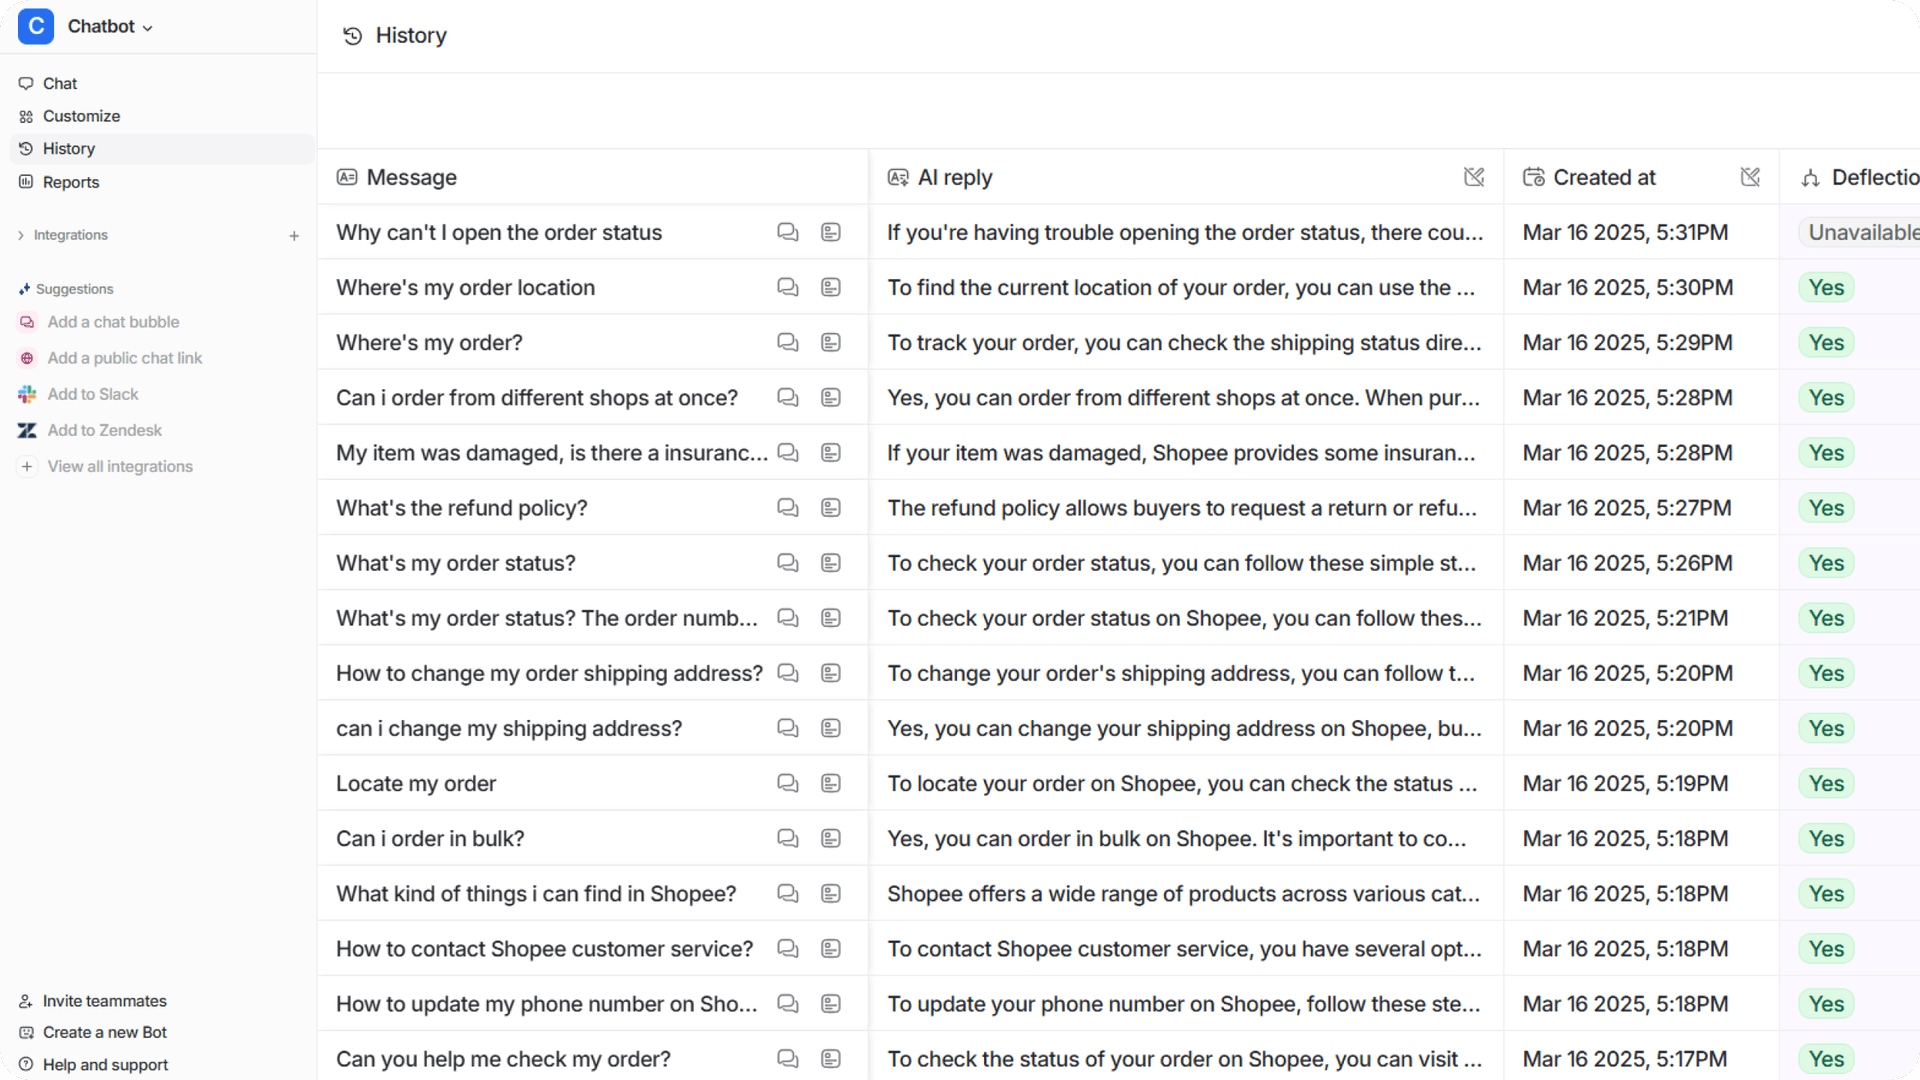Open conversation icon for 'What's my order status?' row
The height and width of the screenshot is (1080, 1920).
[x=788, y=562]
